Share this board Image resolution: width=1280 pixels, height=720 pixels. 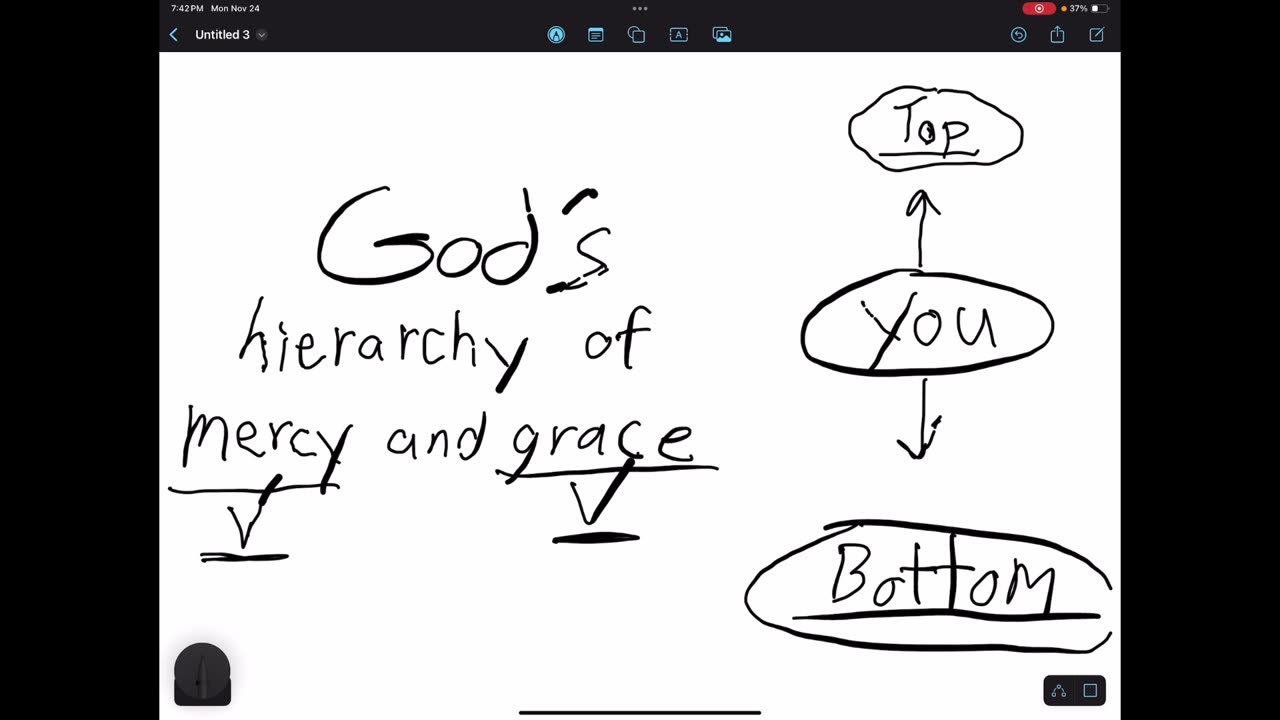pyautogui.click(x=1057, y=35)
